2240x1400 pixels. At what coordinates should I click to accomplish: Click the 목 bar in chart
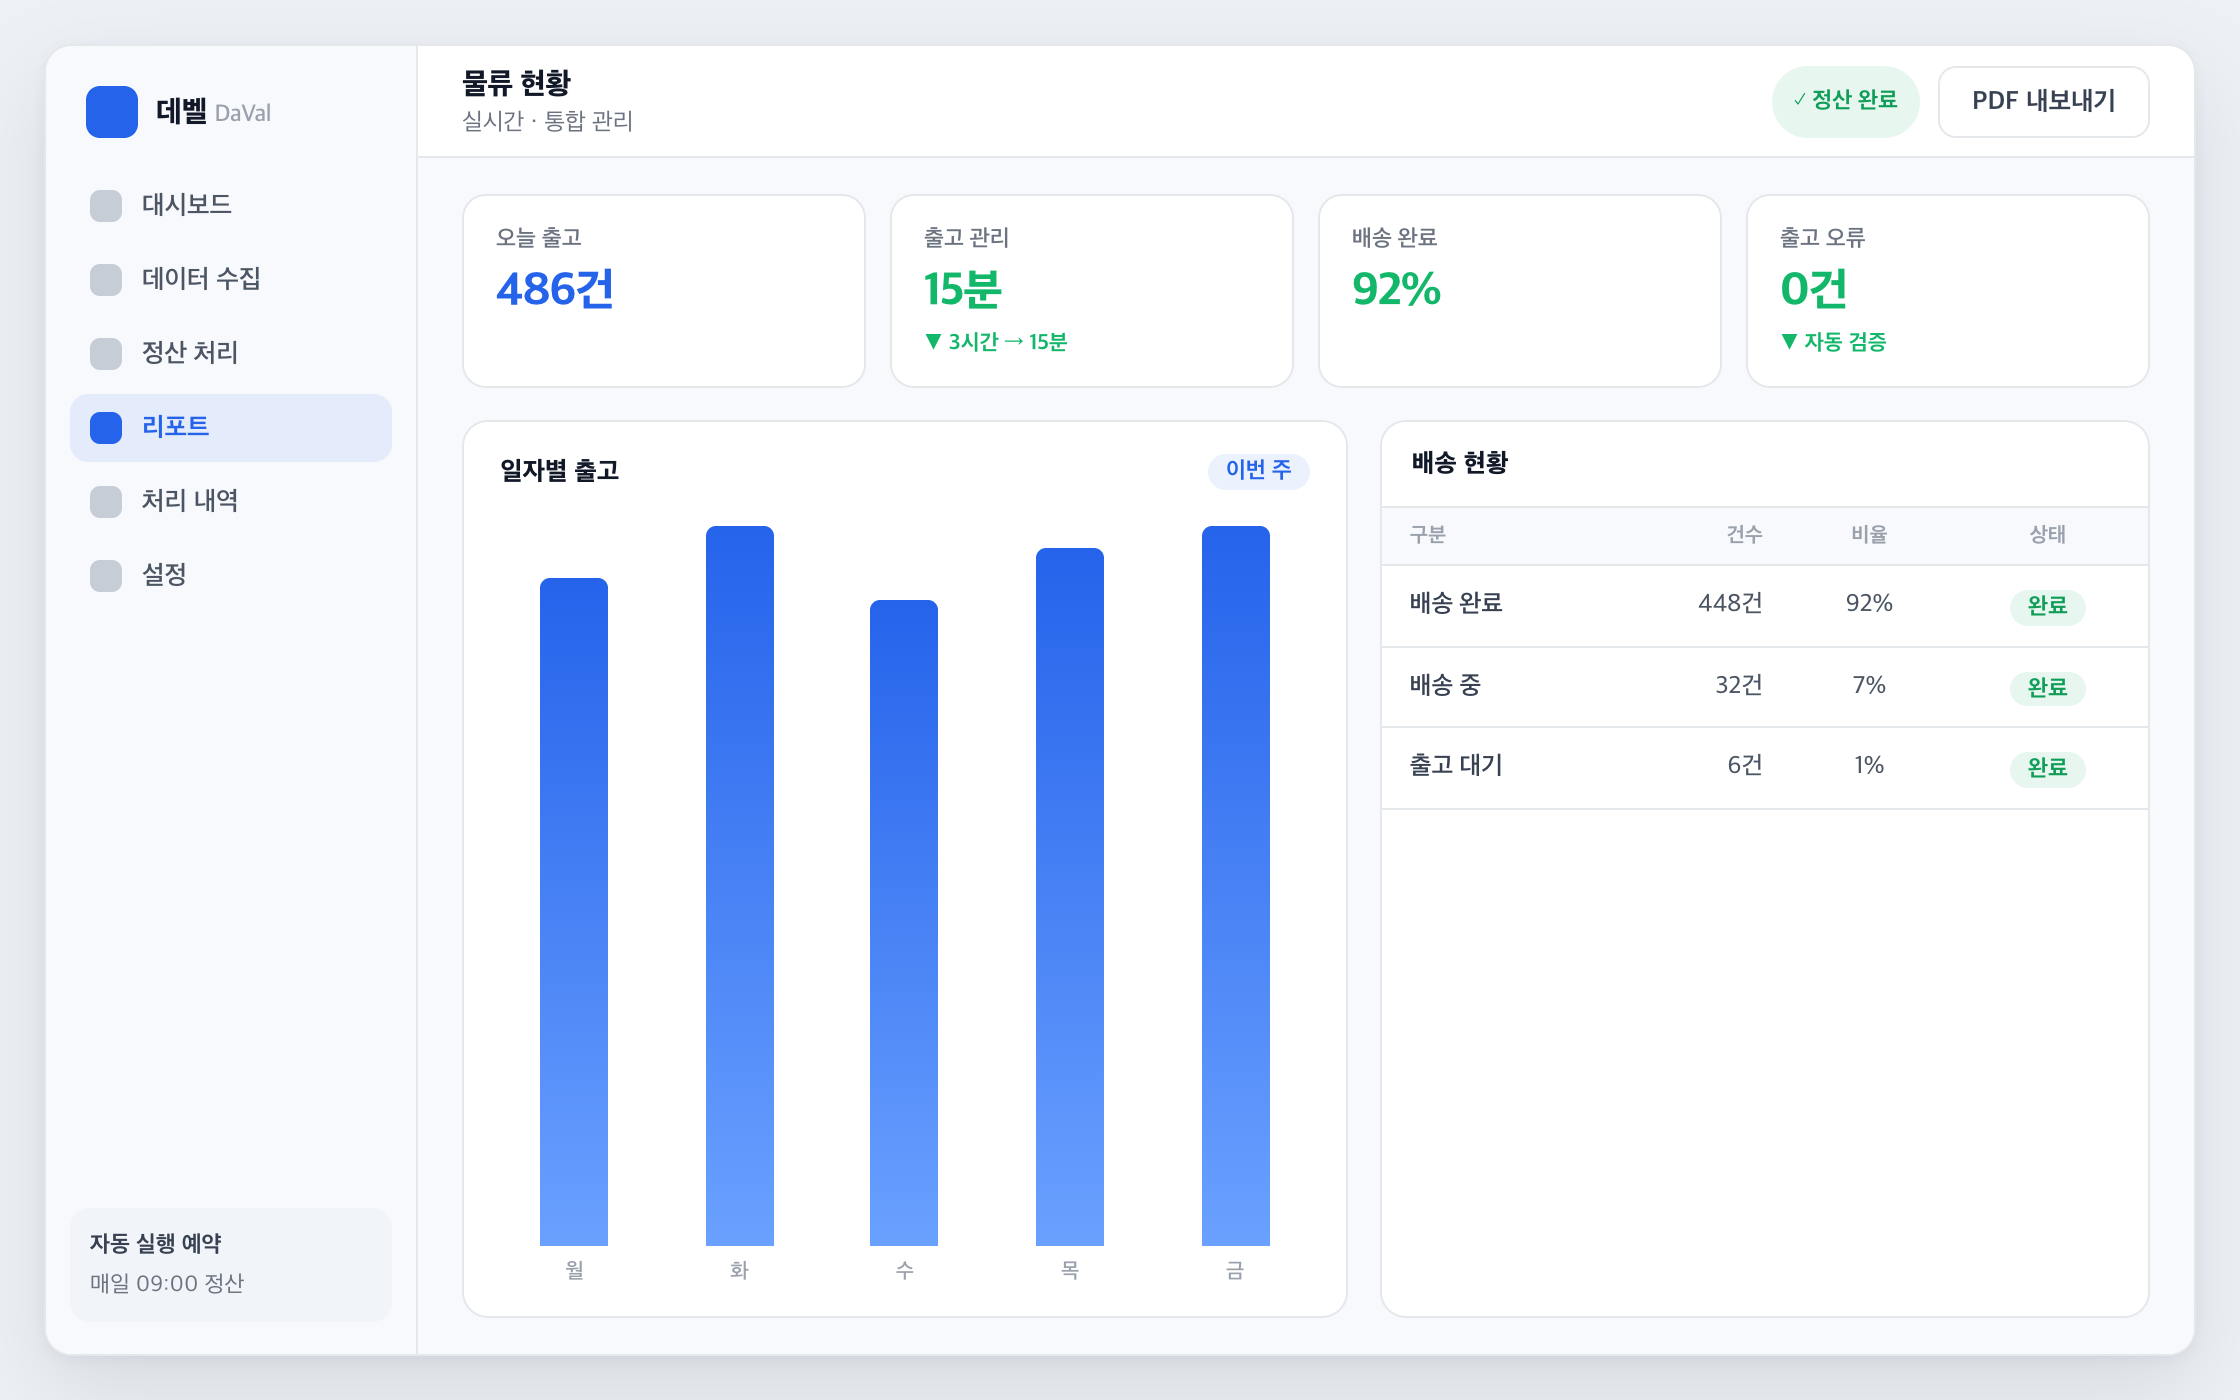(x=1070, y=897)
